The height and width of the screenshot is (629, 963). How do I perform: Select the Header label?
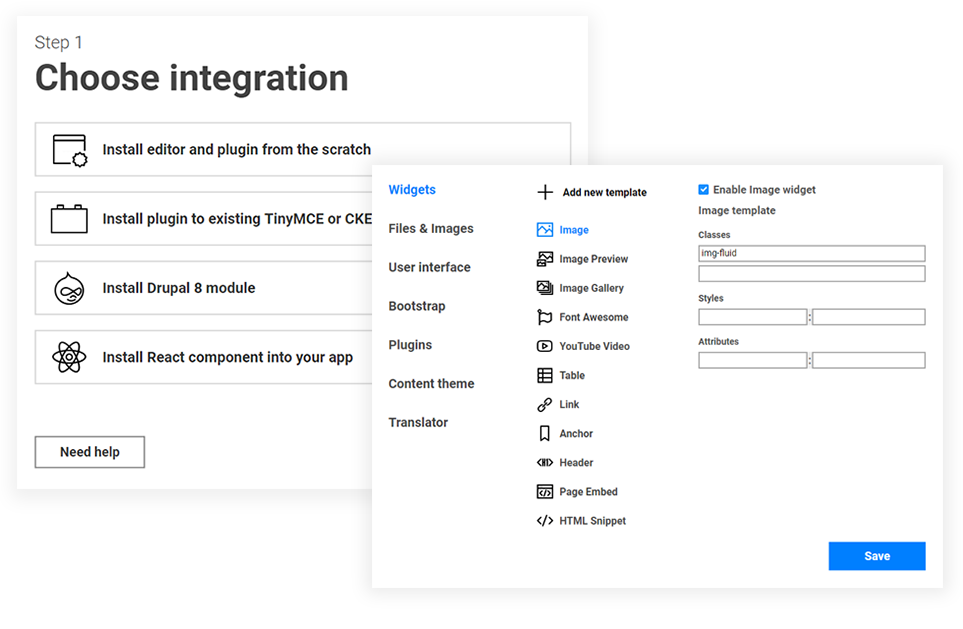tap(576, 463)
